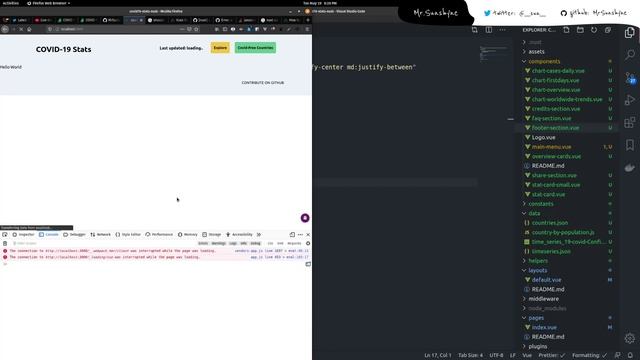Open the Manage gear in VS Code

pyautogui.click(x=630, y=338)
